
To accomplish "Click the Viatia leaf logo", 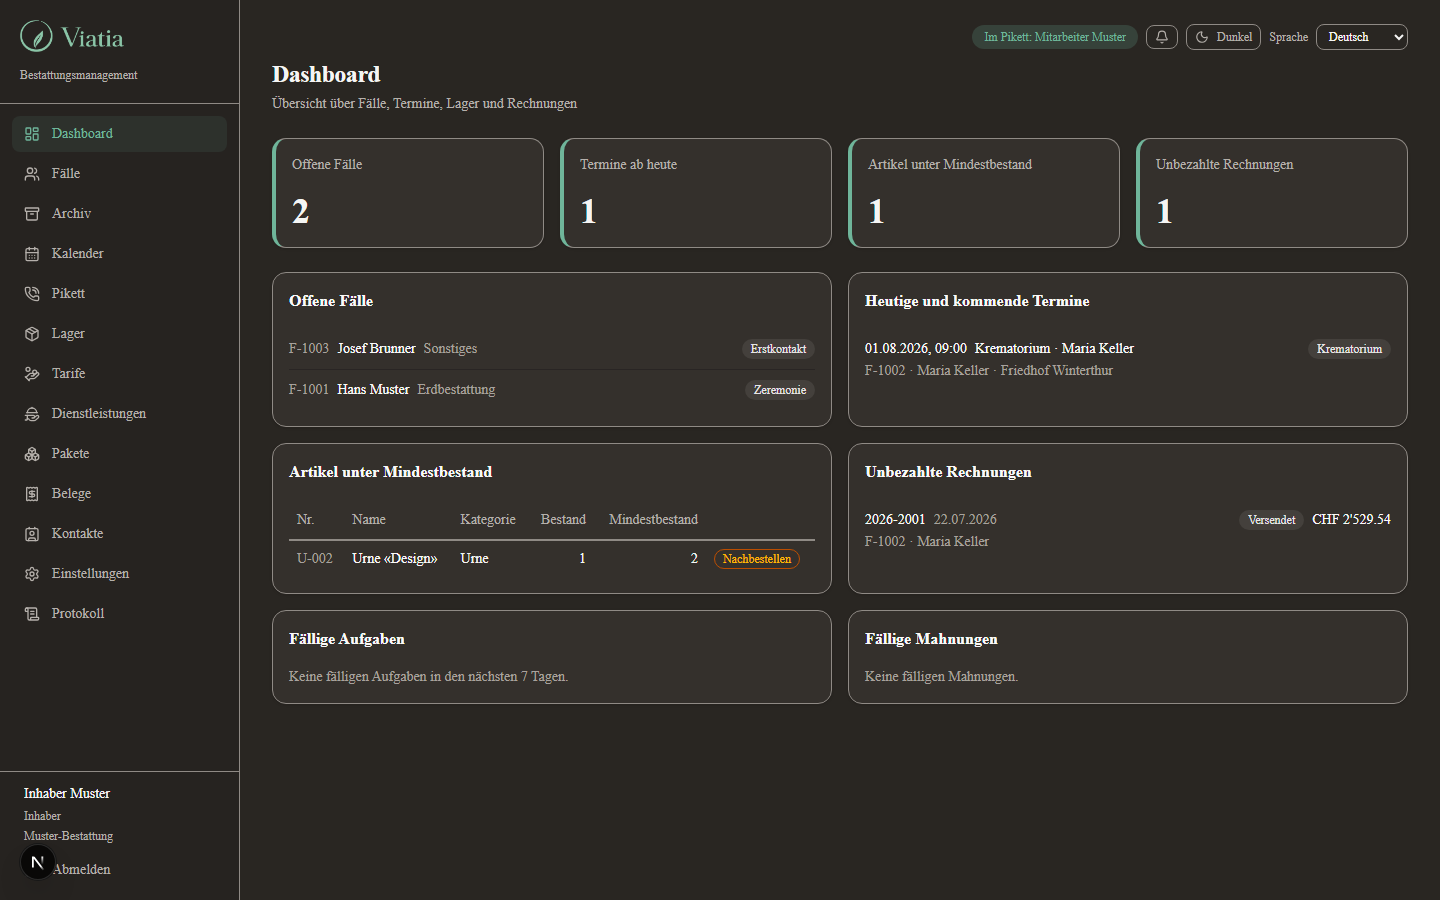I will tap(37, 37).
